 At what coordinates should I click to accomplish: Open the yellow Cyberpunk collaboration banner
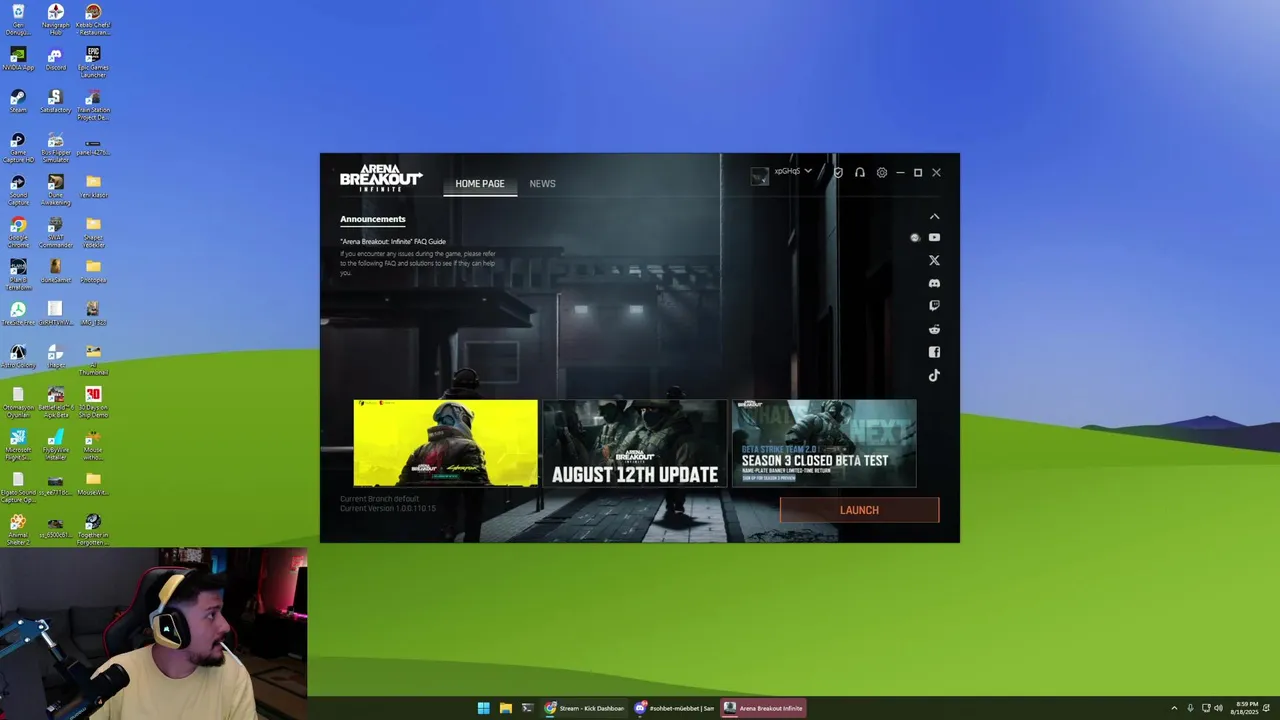click(x=445, y=443)
